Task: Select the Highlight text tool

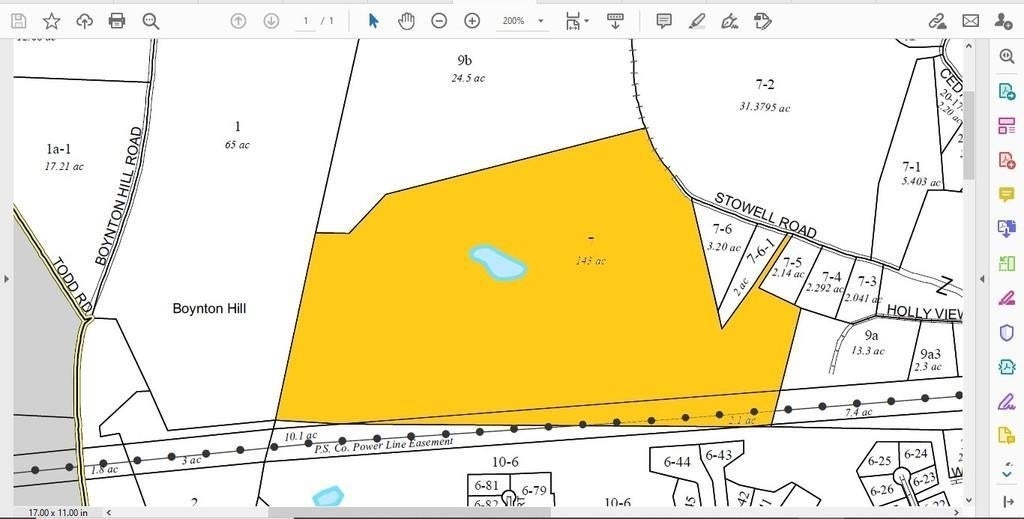Action: pos(697,21)
